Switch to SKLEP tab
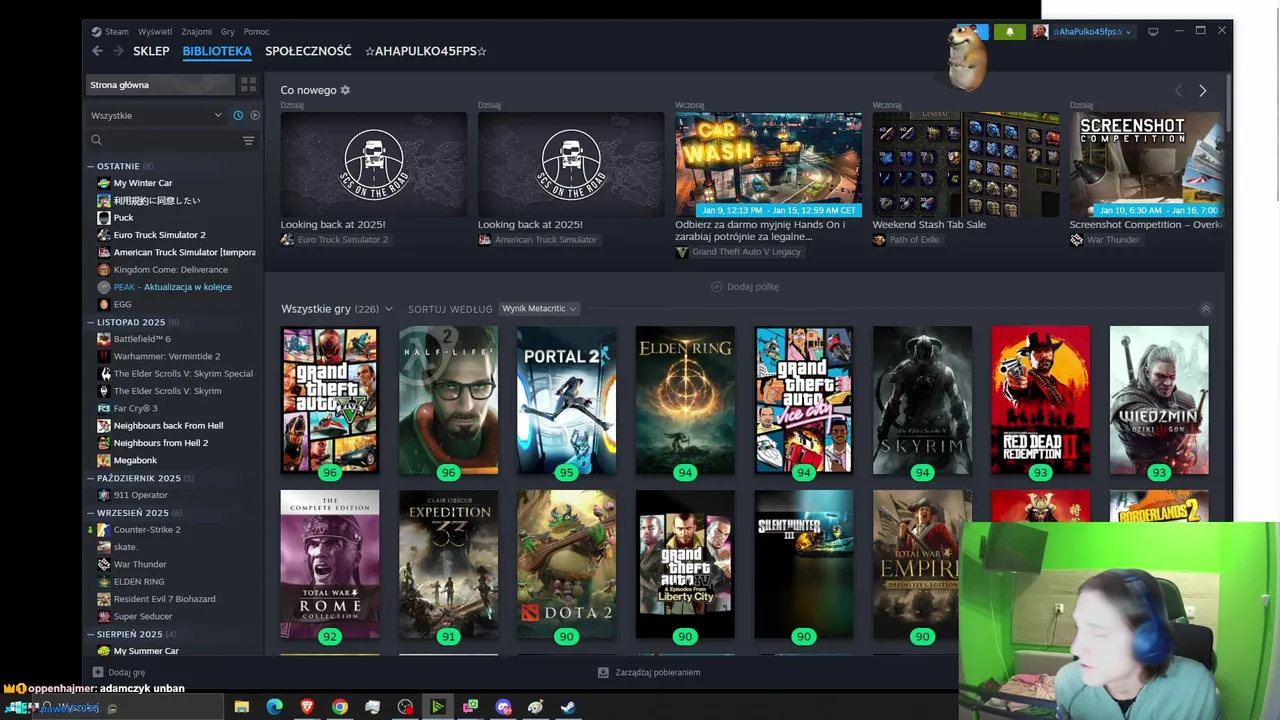This screenshot has height=720, width=1280. tap(151, 51)
